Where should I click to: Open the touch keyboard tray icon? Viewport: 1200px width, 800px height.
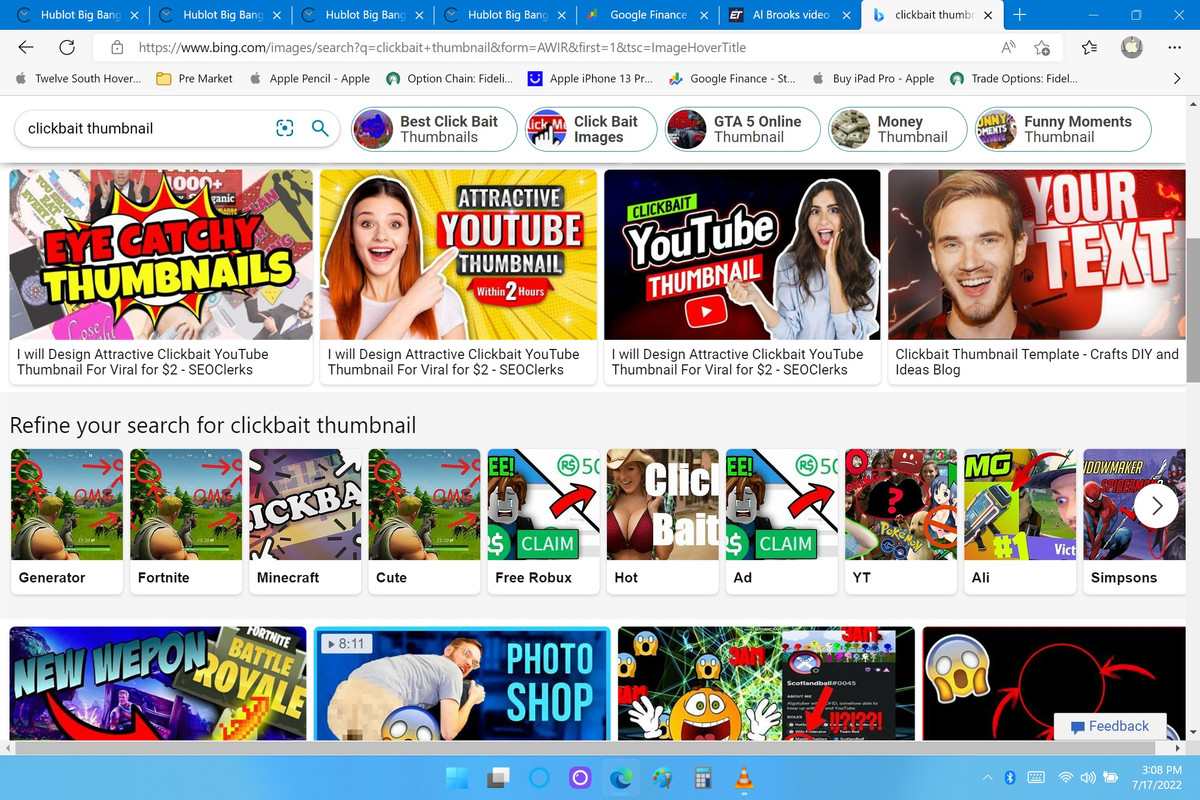1036,777
